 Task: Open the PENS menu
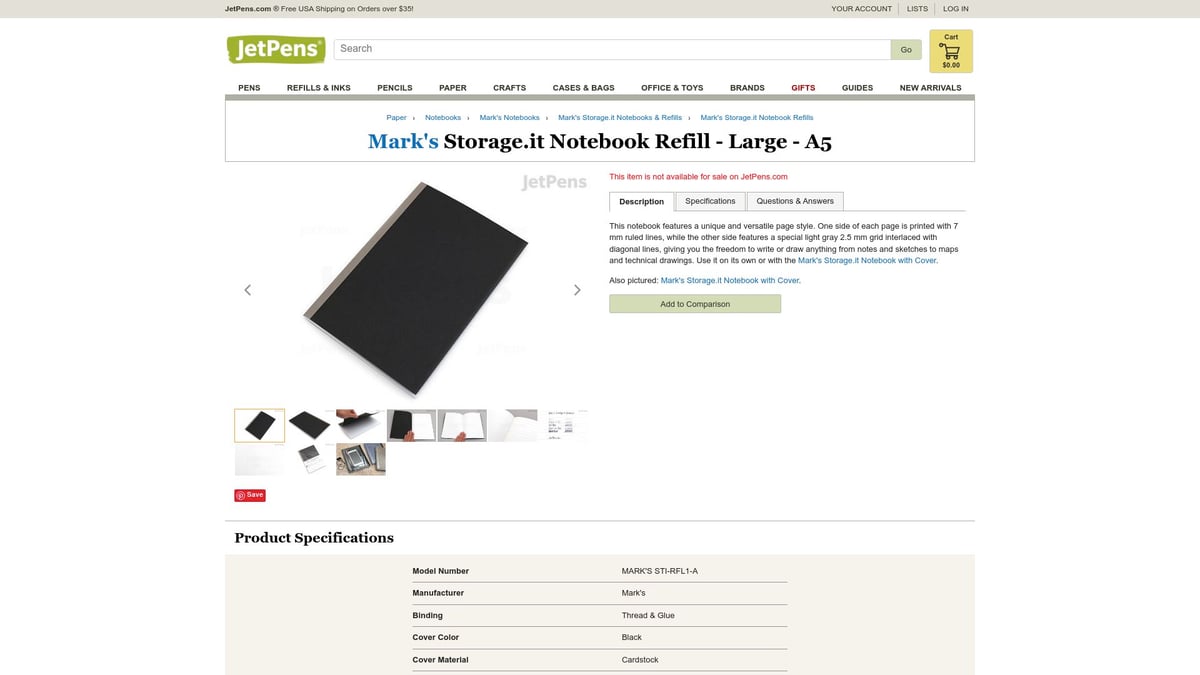249,88
